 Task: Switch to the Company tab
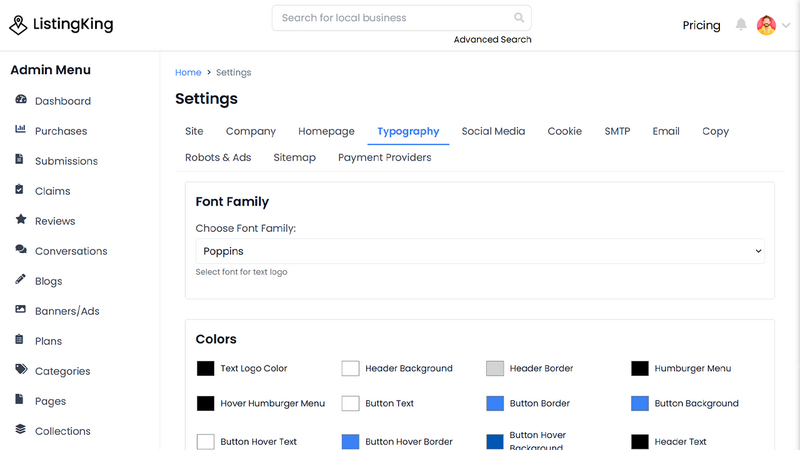click(x=251, y=131)
